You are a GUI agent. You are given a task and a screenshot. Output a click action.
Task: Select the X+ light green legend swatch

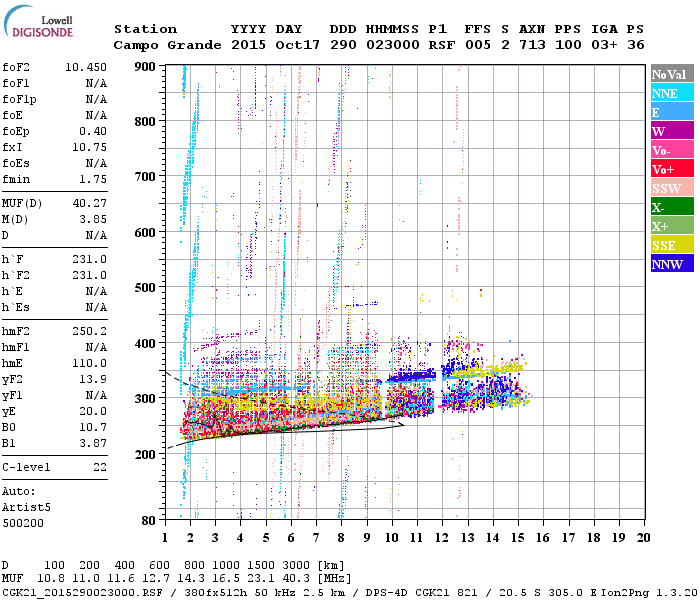(672, 226)
